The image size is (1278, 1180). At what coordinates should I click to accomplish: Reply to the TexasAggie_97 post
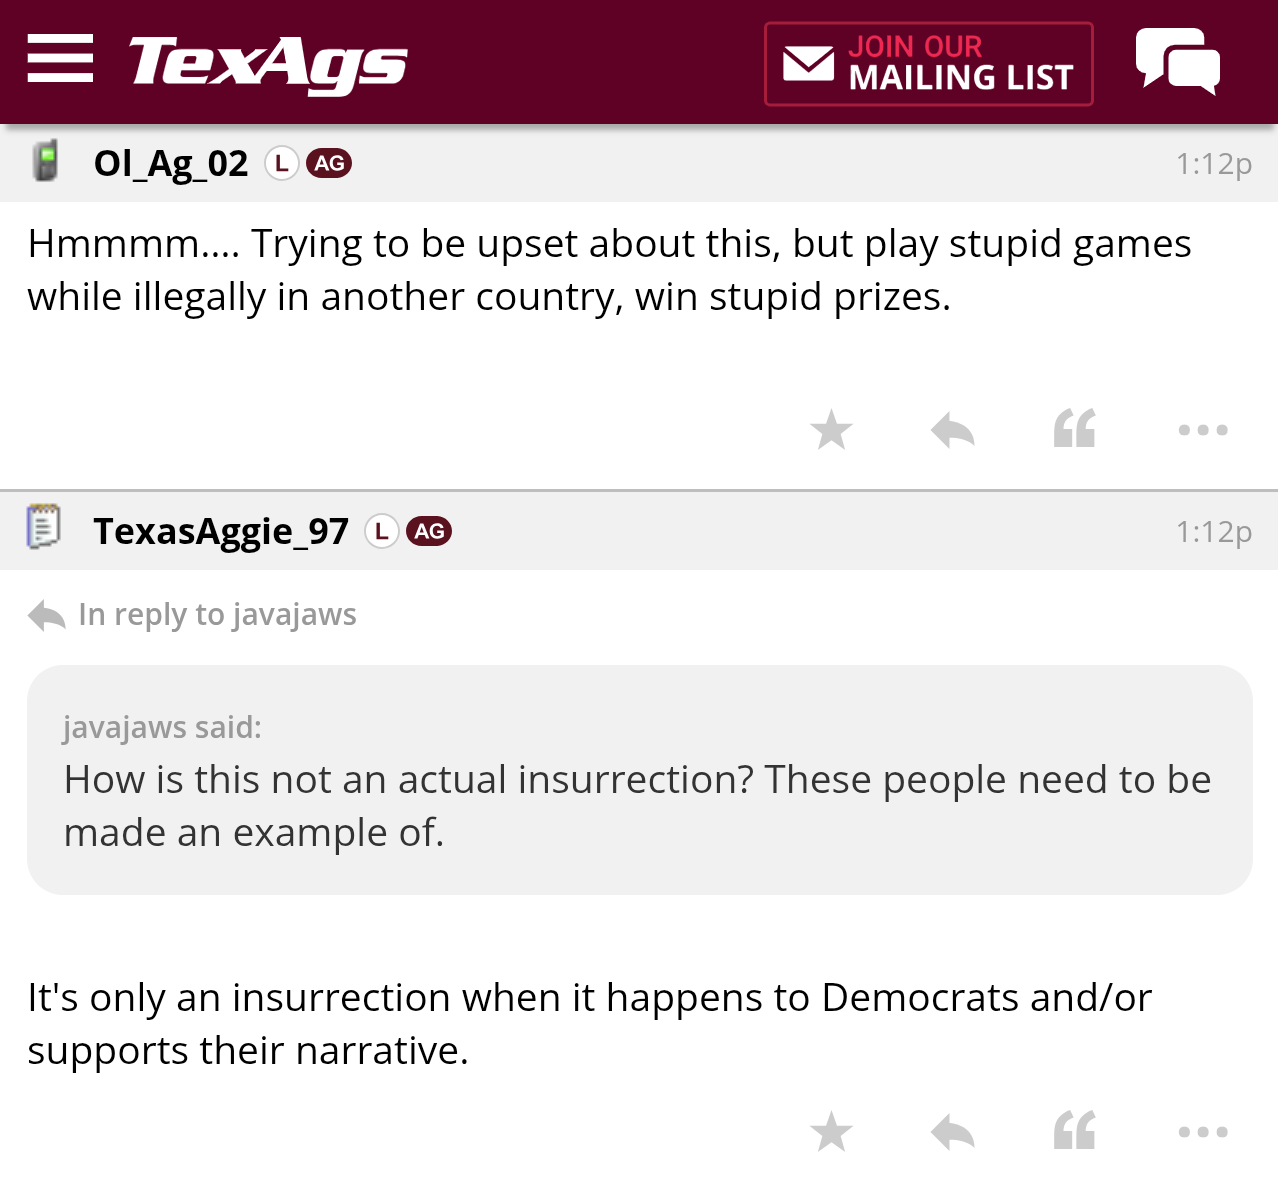point(952,1132)
